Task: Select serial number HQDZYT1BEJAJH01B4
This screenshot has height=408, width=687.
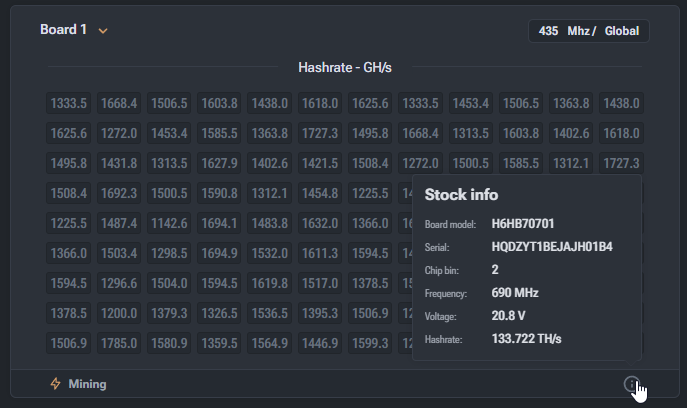Action: tap(552, 247)
